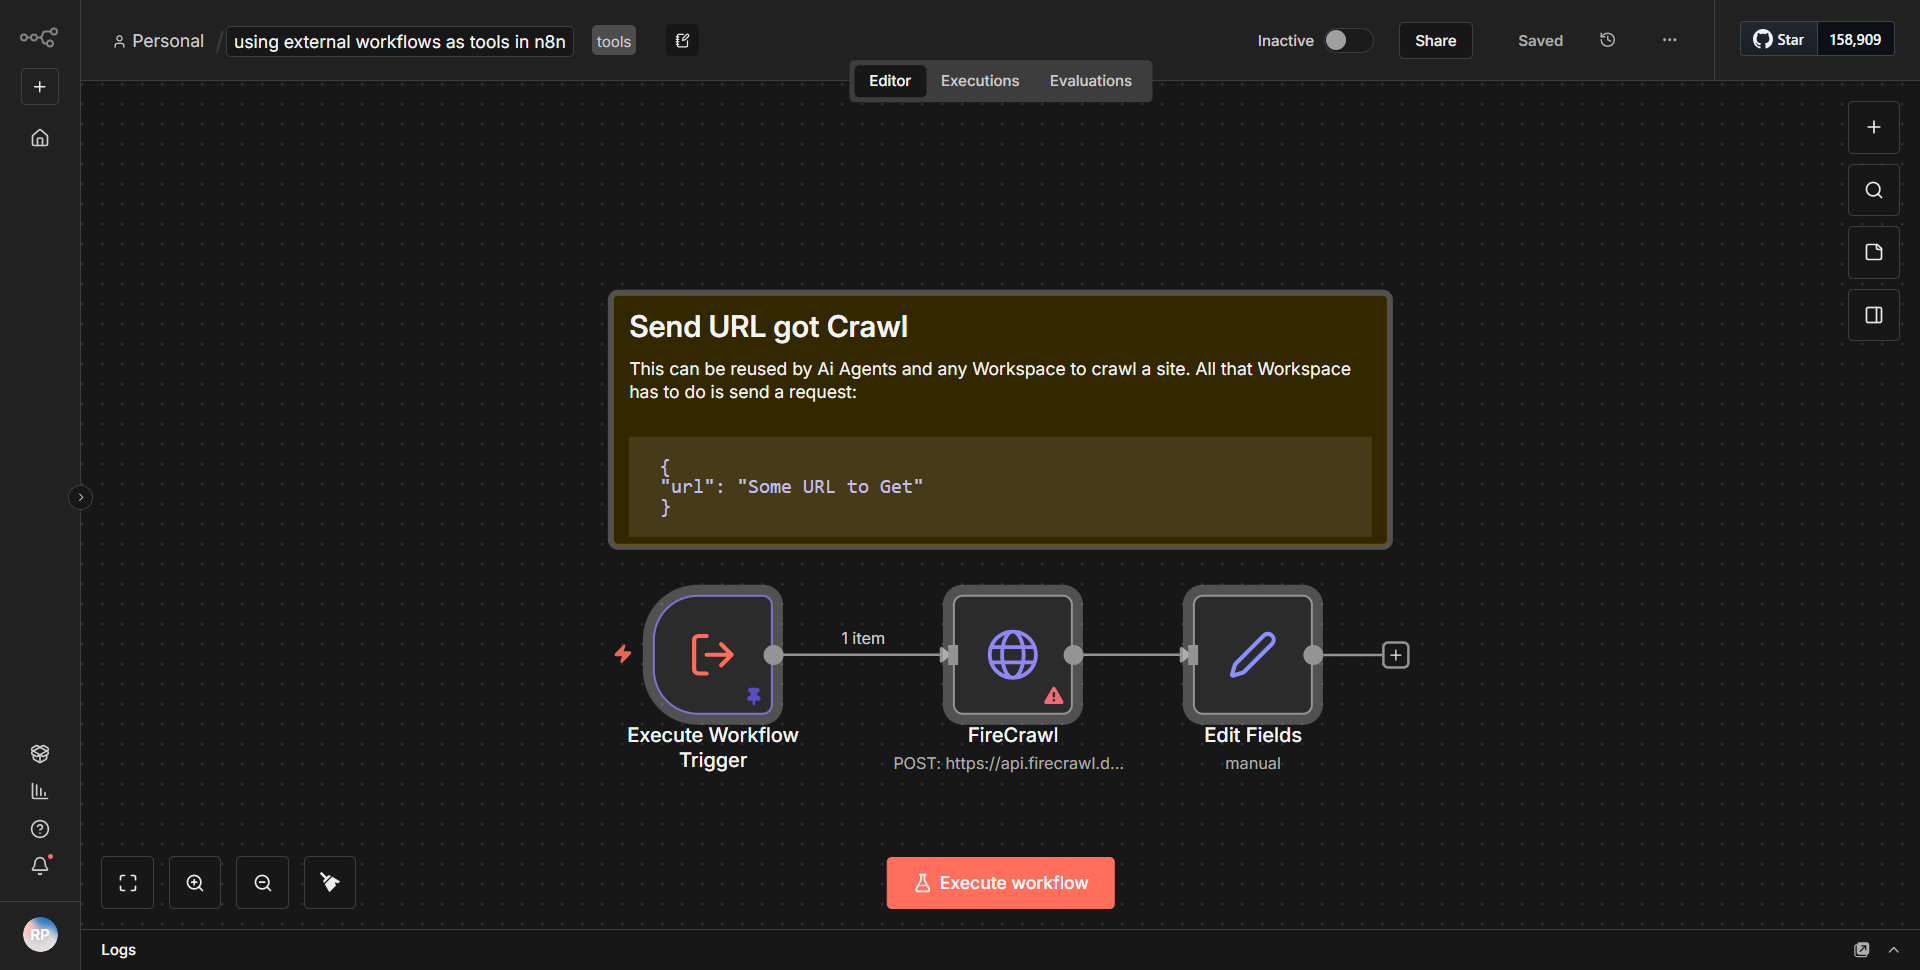Edit the workflow name field
The width and height of the screenshot is (1920, 970).
[400, 41]
